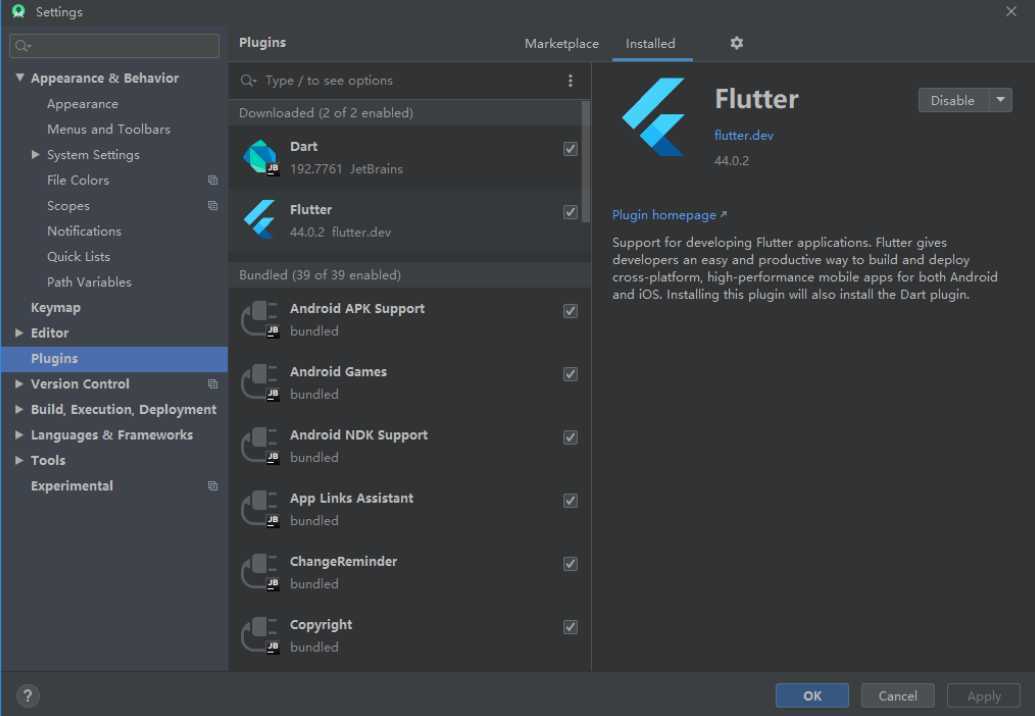Open the Keymap settings page
The width and height of the screenshot is (1035, 716).
[55, 308]
